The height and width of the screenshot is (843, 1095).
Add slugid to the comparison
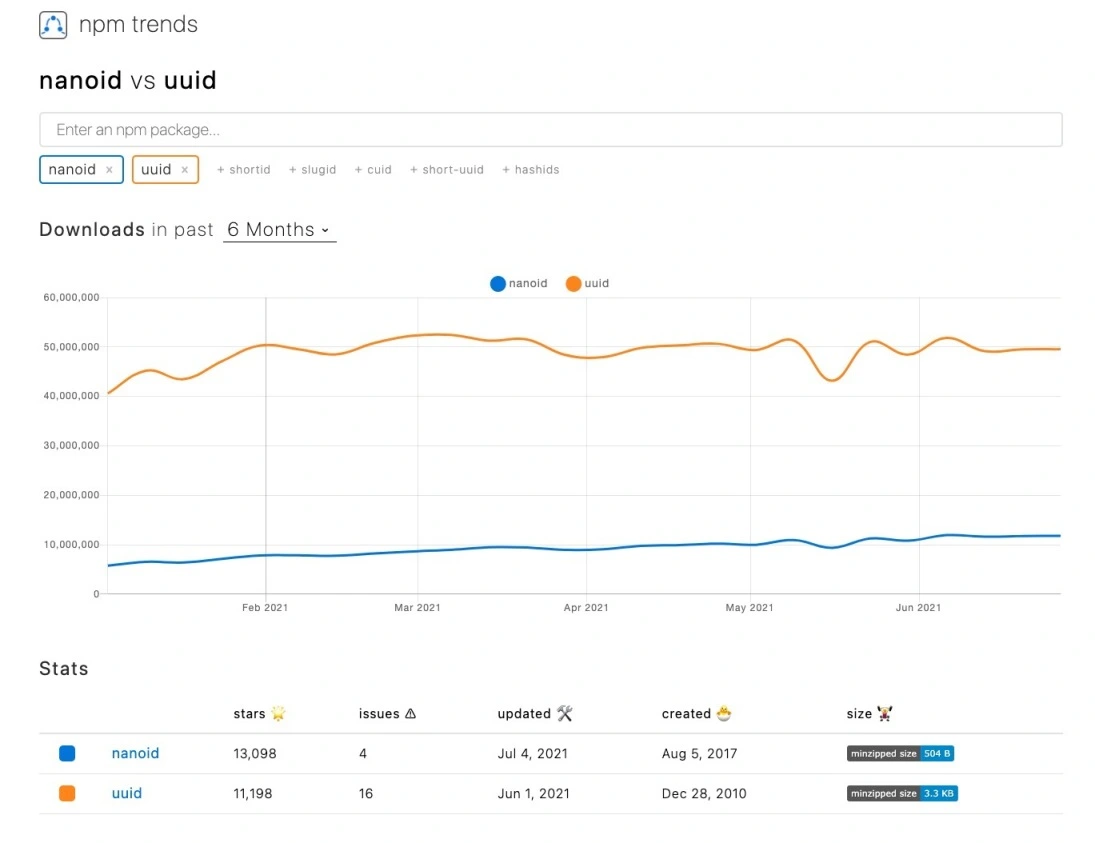coord(313,170)
